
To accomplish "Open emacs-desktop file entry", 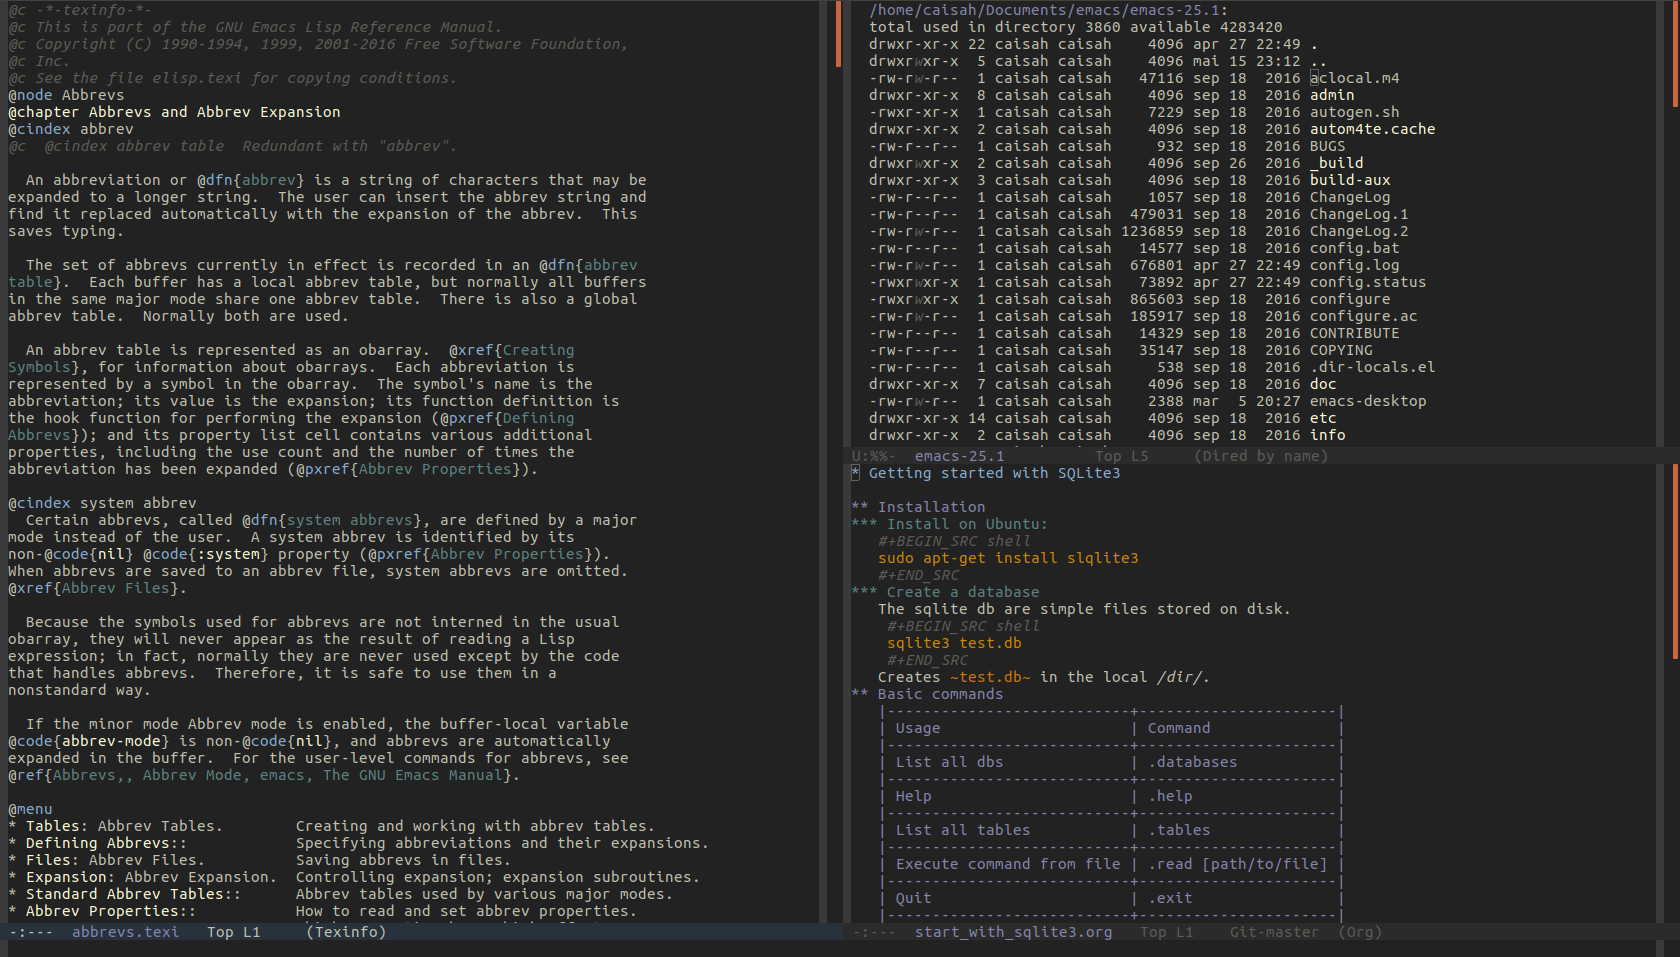I will click(x=1368, y=401).
